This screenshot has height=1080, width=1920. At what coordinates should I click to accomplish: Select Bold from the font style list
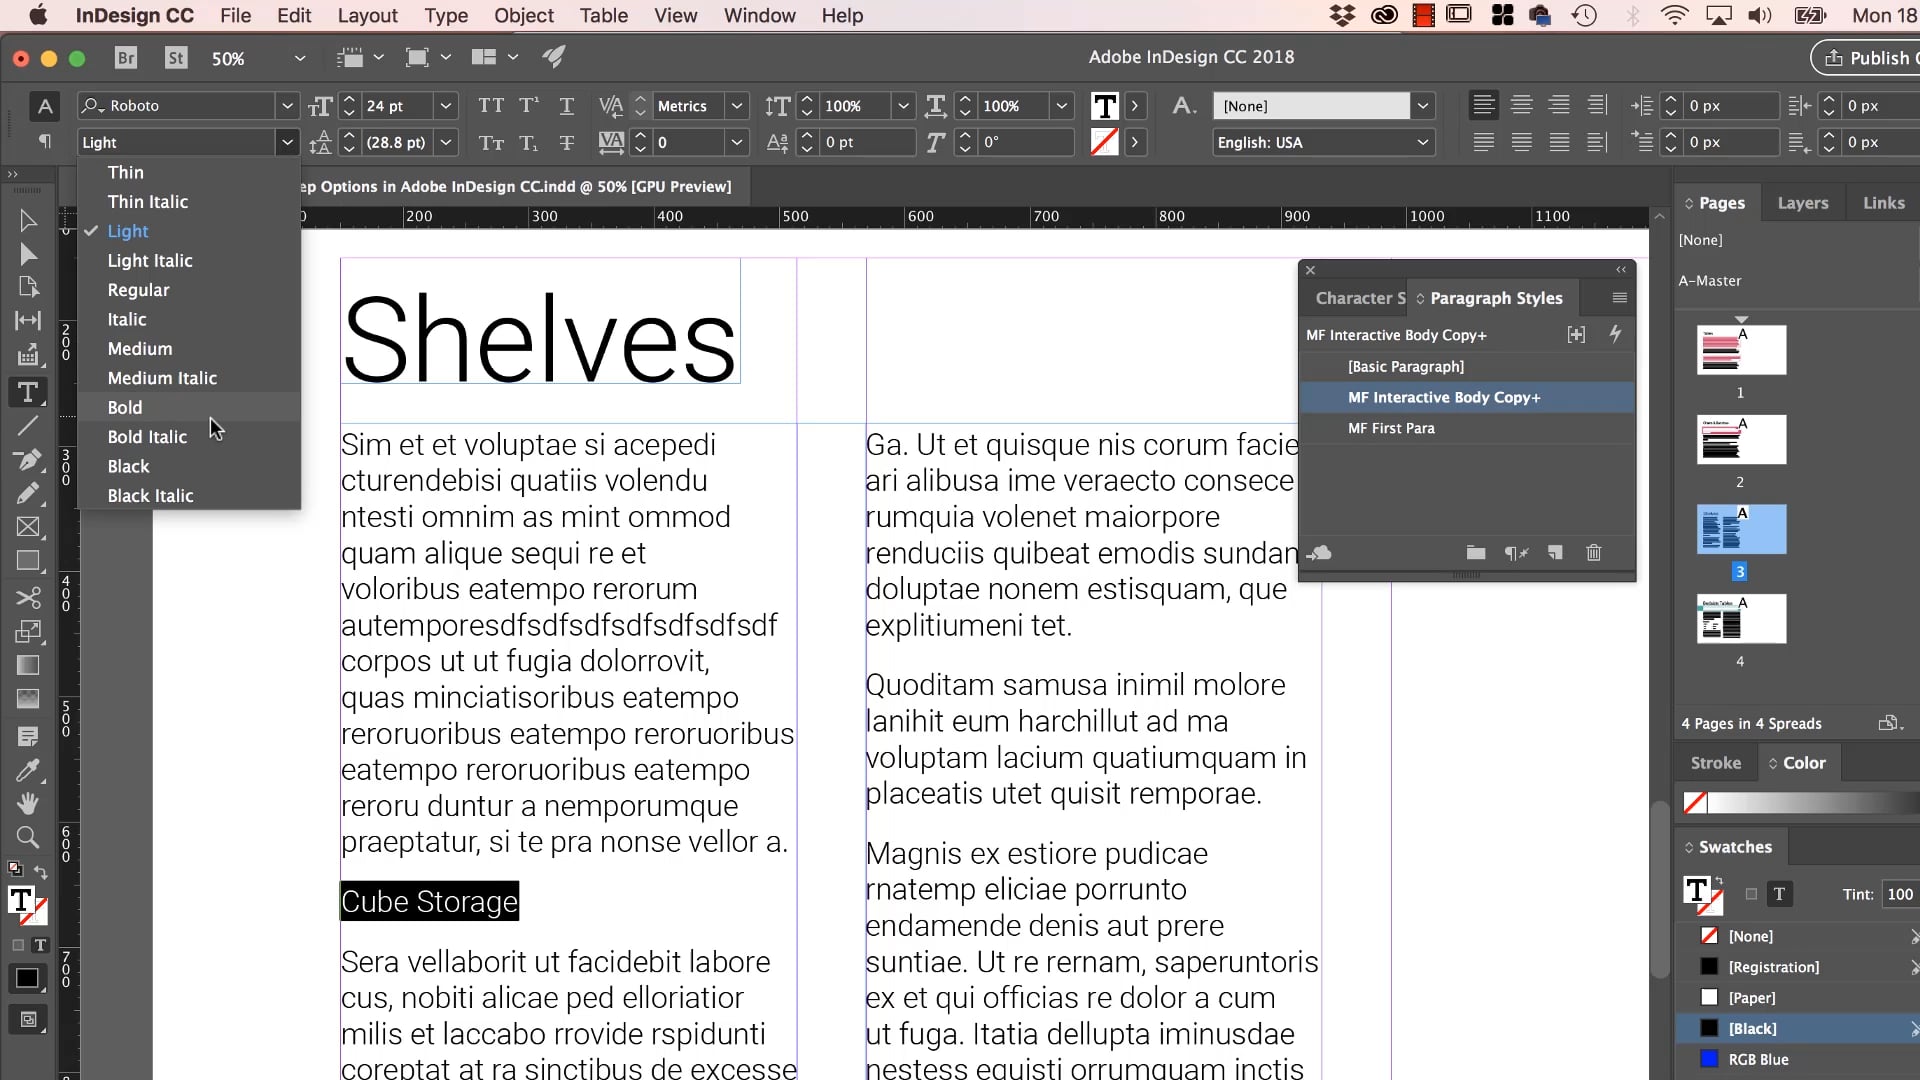pos(124,407)
